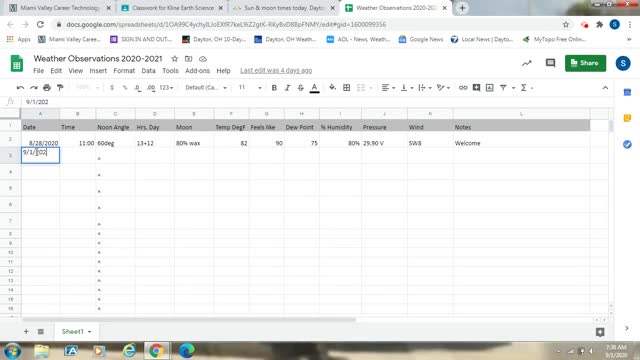Click the green Share button

(x=585, y=63)
